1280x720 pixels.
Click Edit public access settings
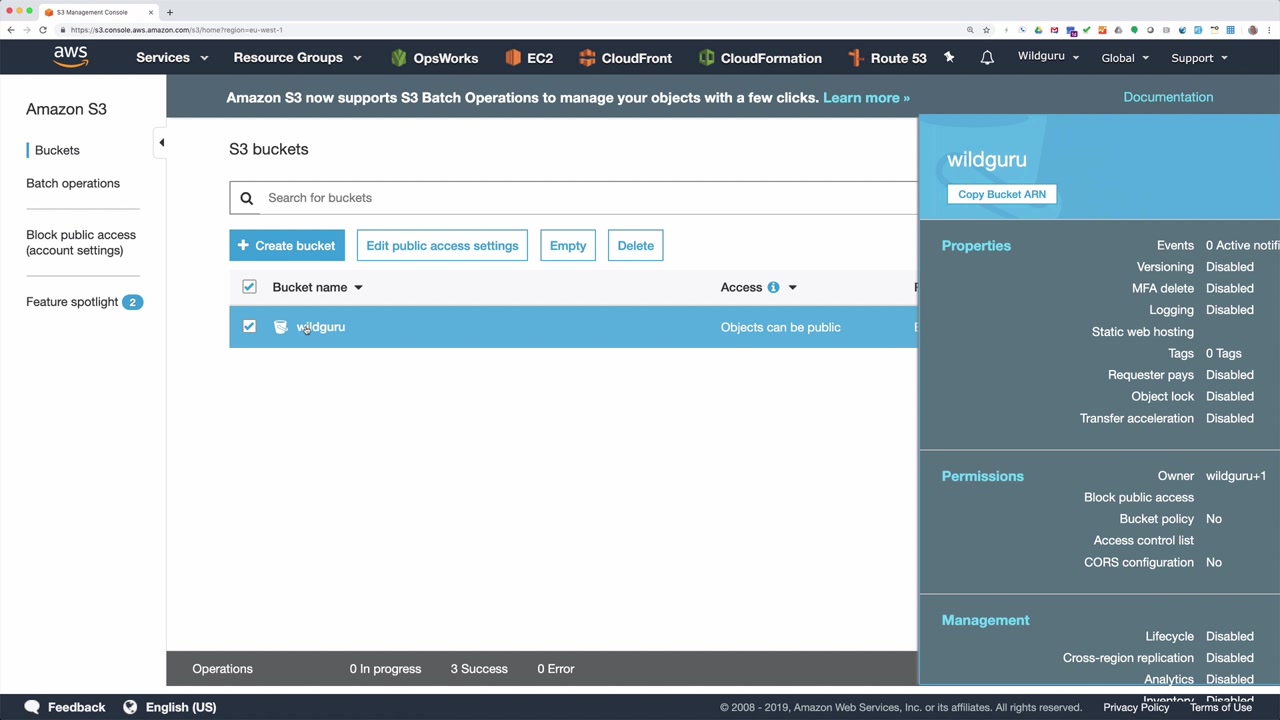tap(442, 246)
